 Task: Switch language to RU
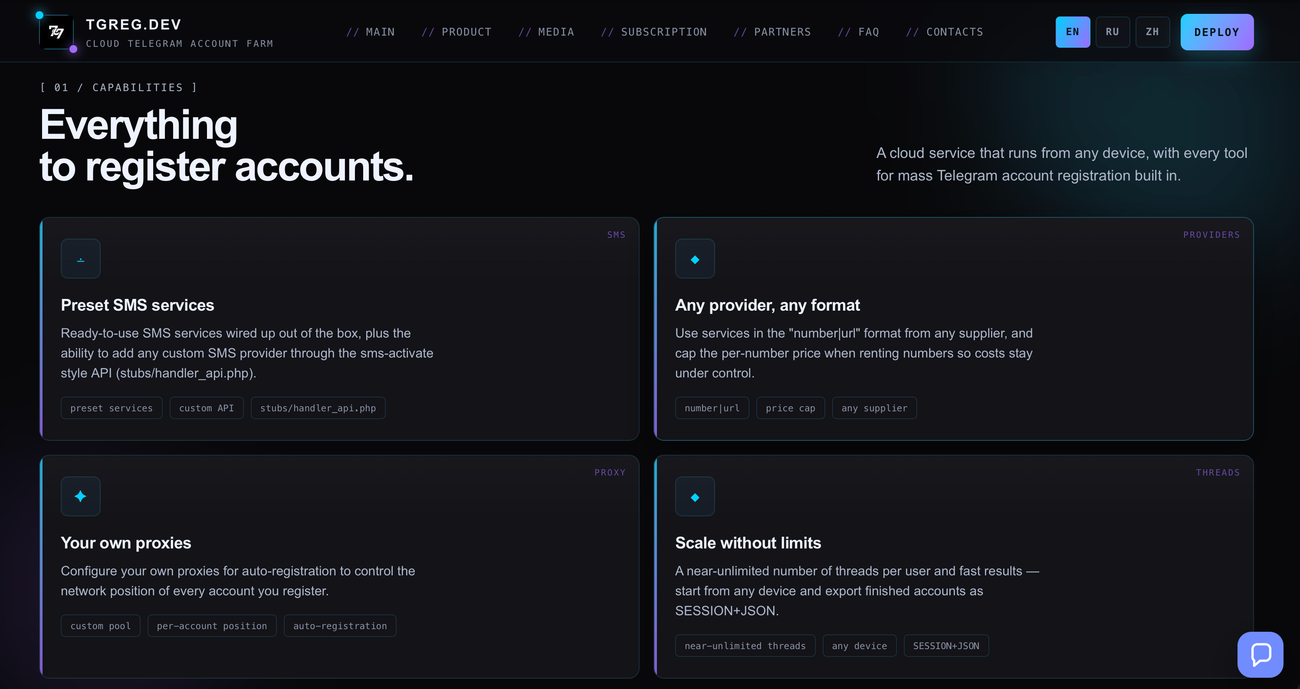[x=1113, y=32]
